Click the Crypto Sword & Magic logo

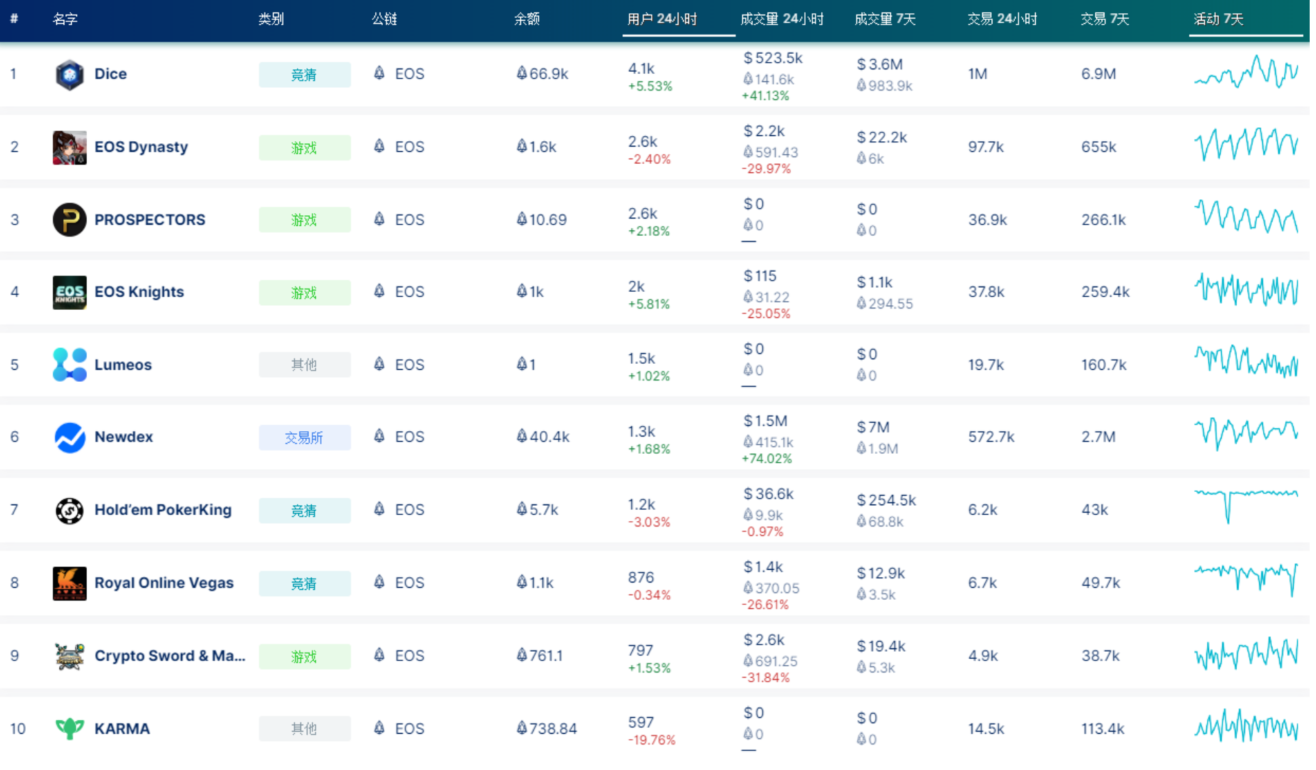tap(69, 656)
